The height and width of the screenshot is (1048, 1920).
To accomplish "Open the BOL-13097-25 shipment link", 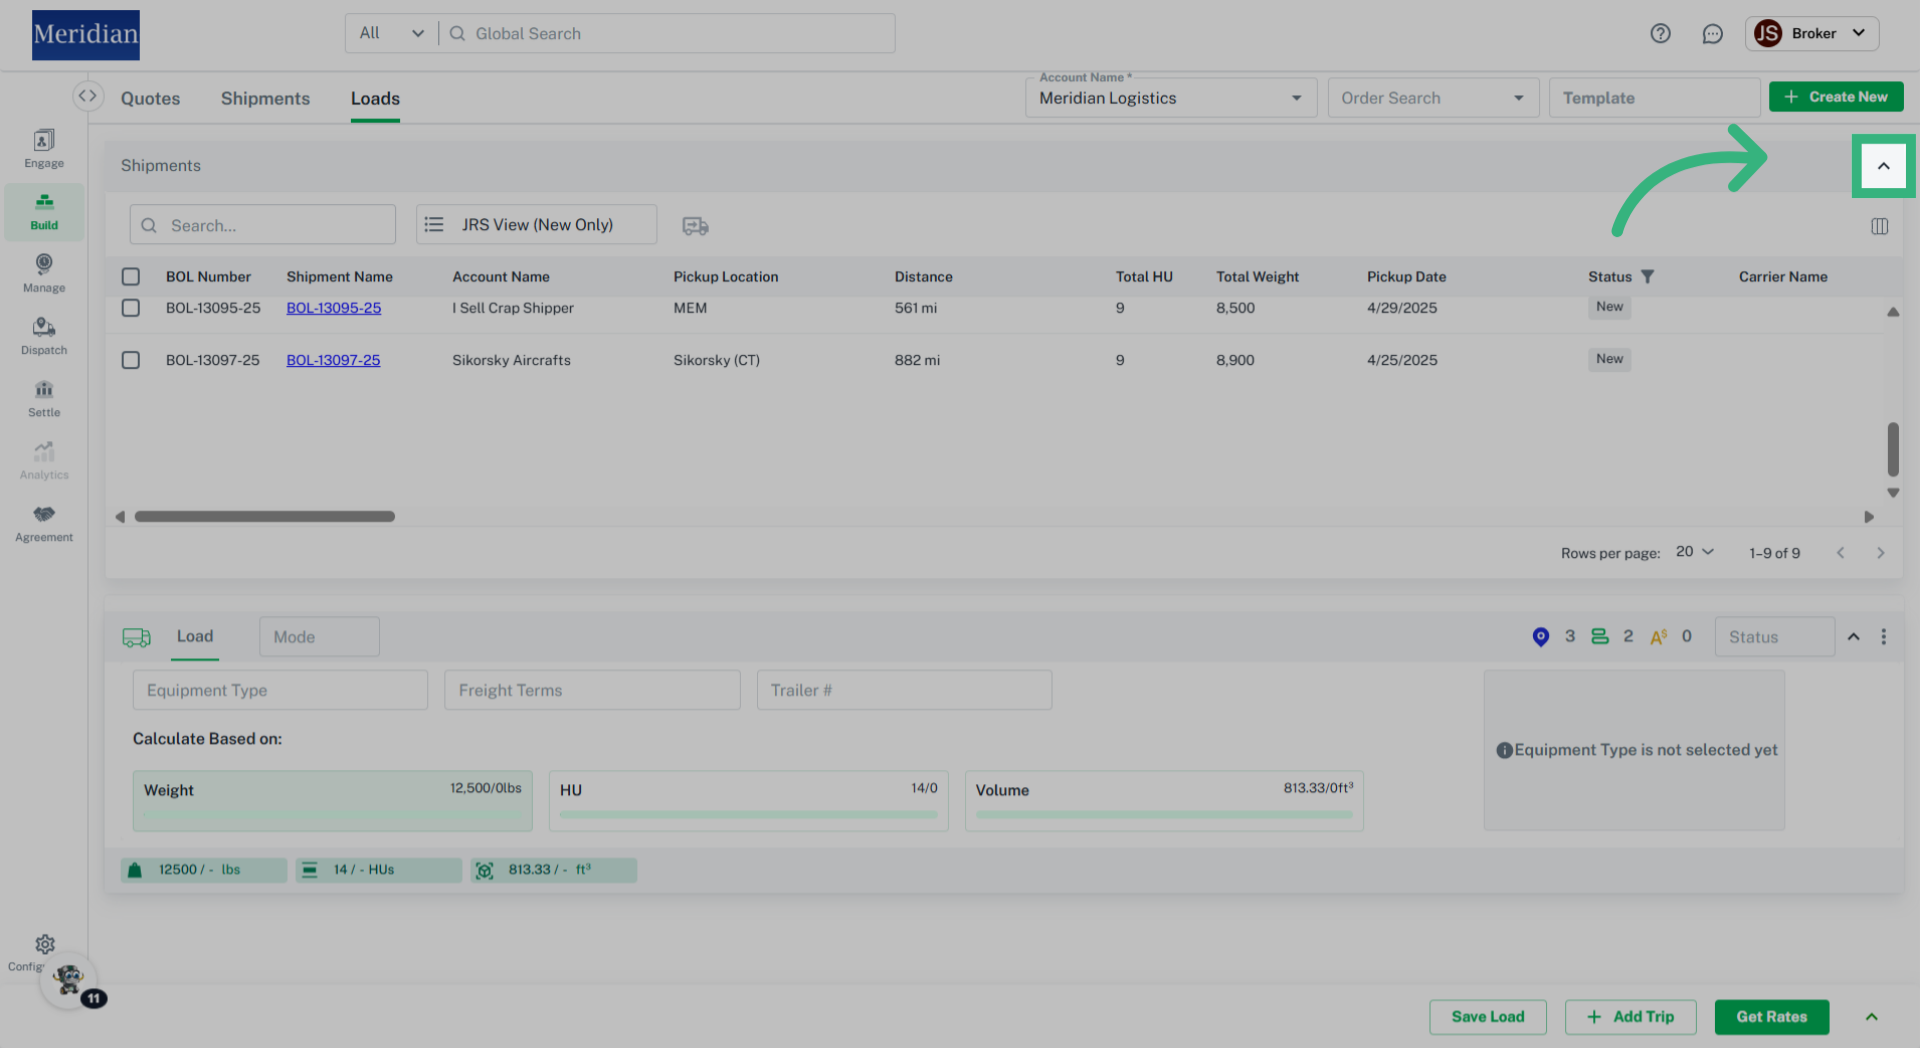I will (333, 360).
